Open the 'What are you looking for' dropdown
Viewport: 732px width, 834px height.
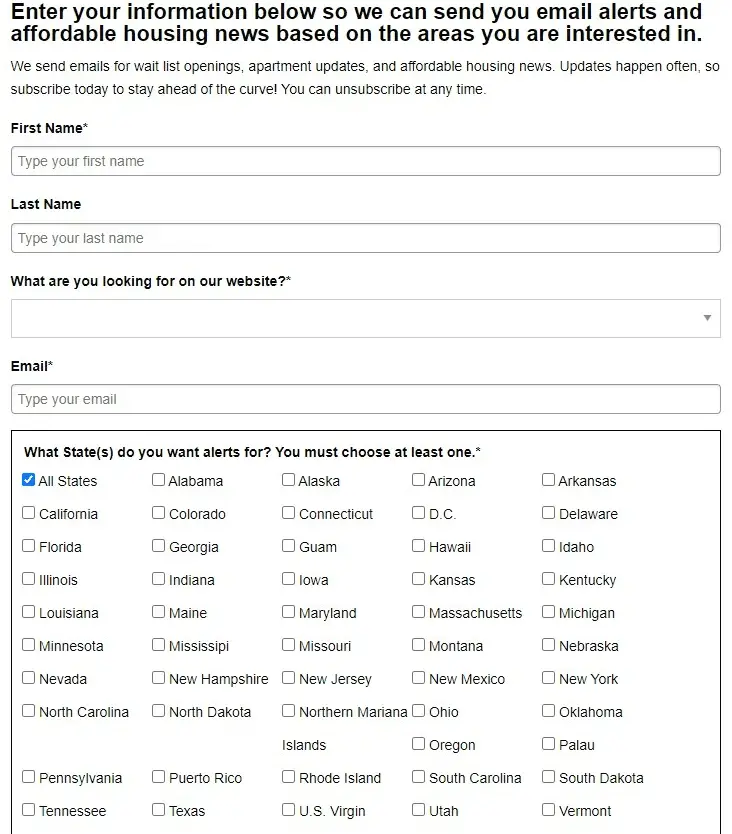365,318
